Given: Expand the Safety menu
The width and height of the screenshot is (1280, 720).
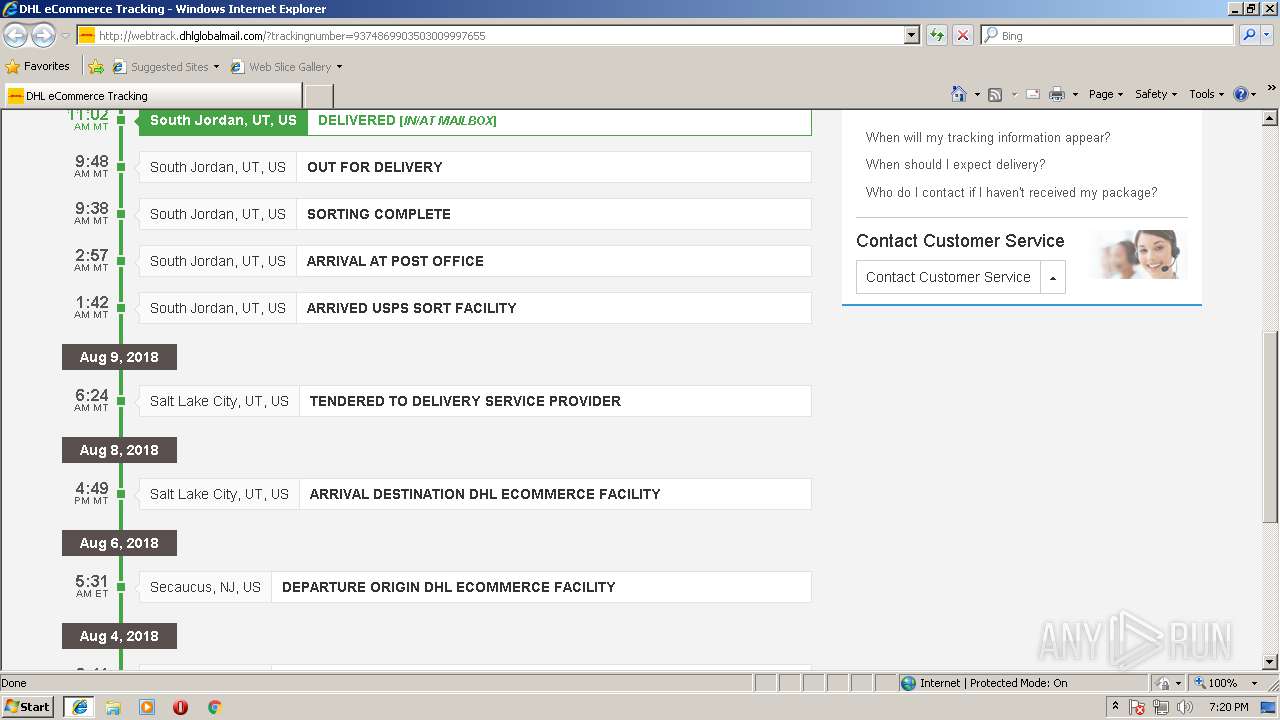Looking at the screenshot, I should pos(1156,94).
